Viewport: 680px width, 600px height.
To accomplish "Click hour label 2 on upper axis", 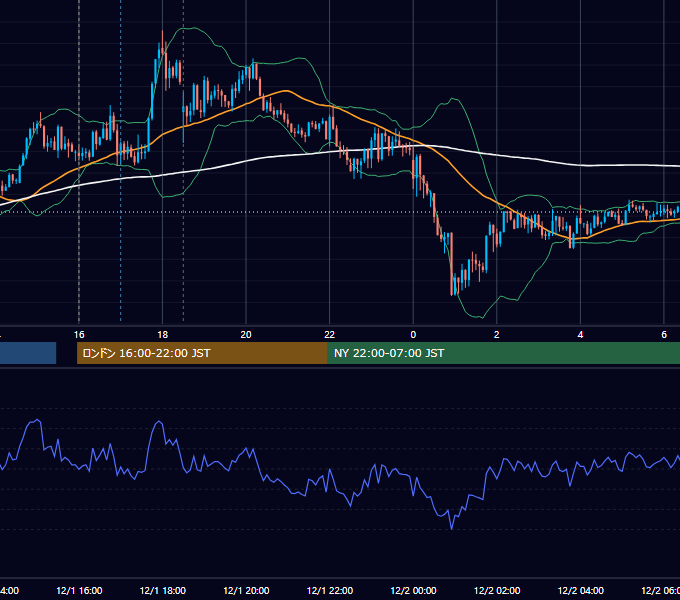I will (x=497, y=335).
